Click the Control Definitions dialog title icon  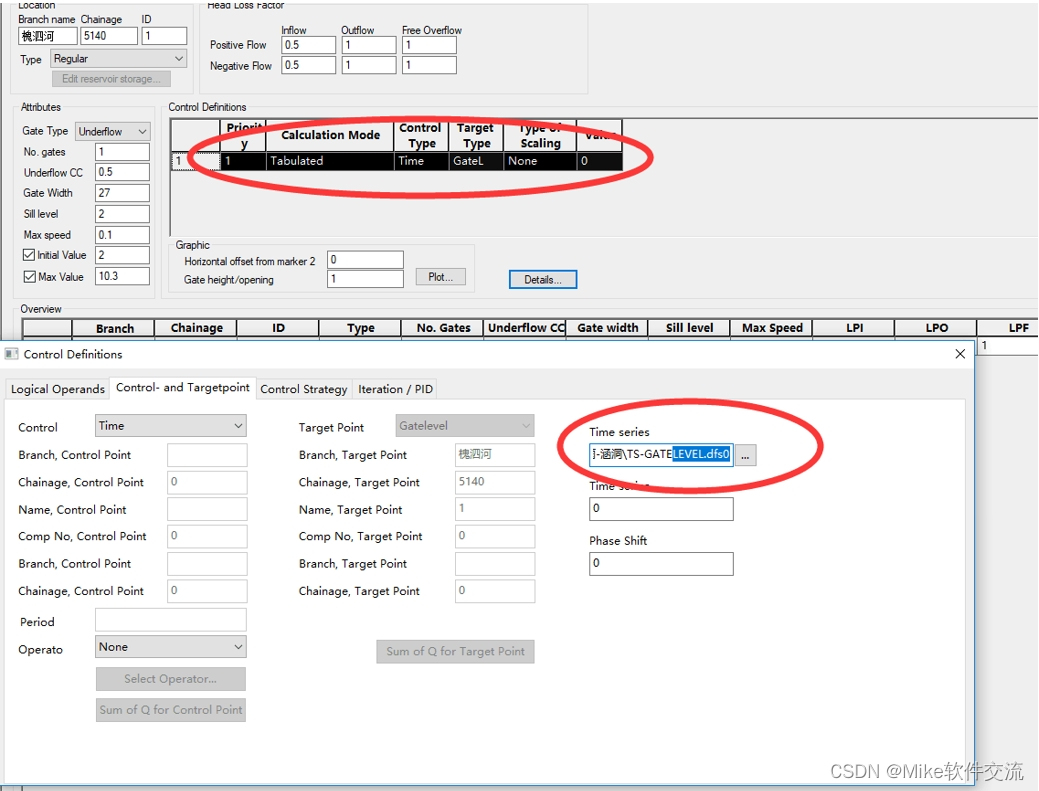[11, 354]
